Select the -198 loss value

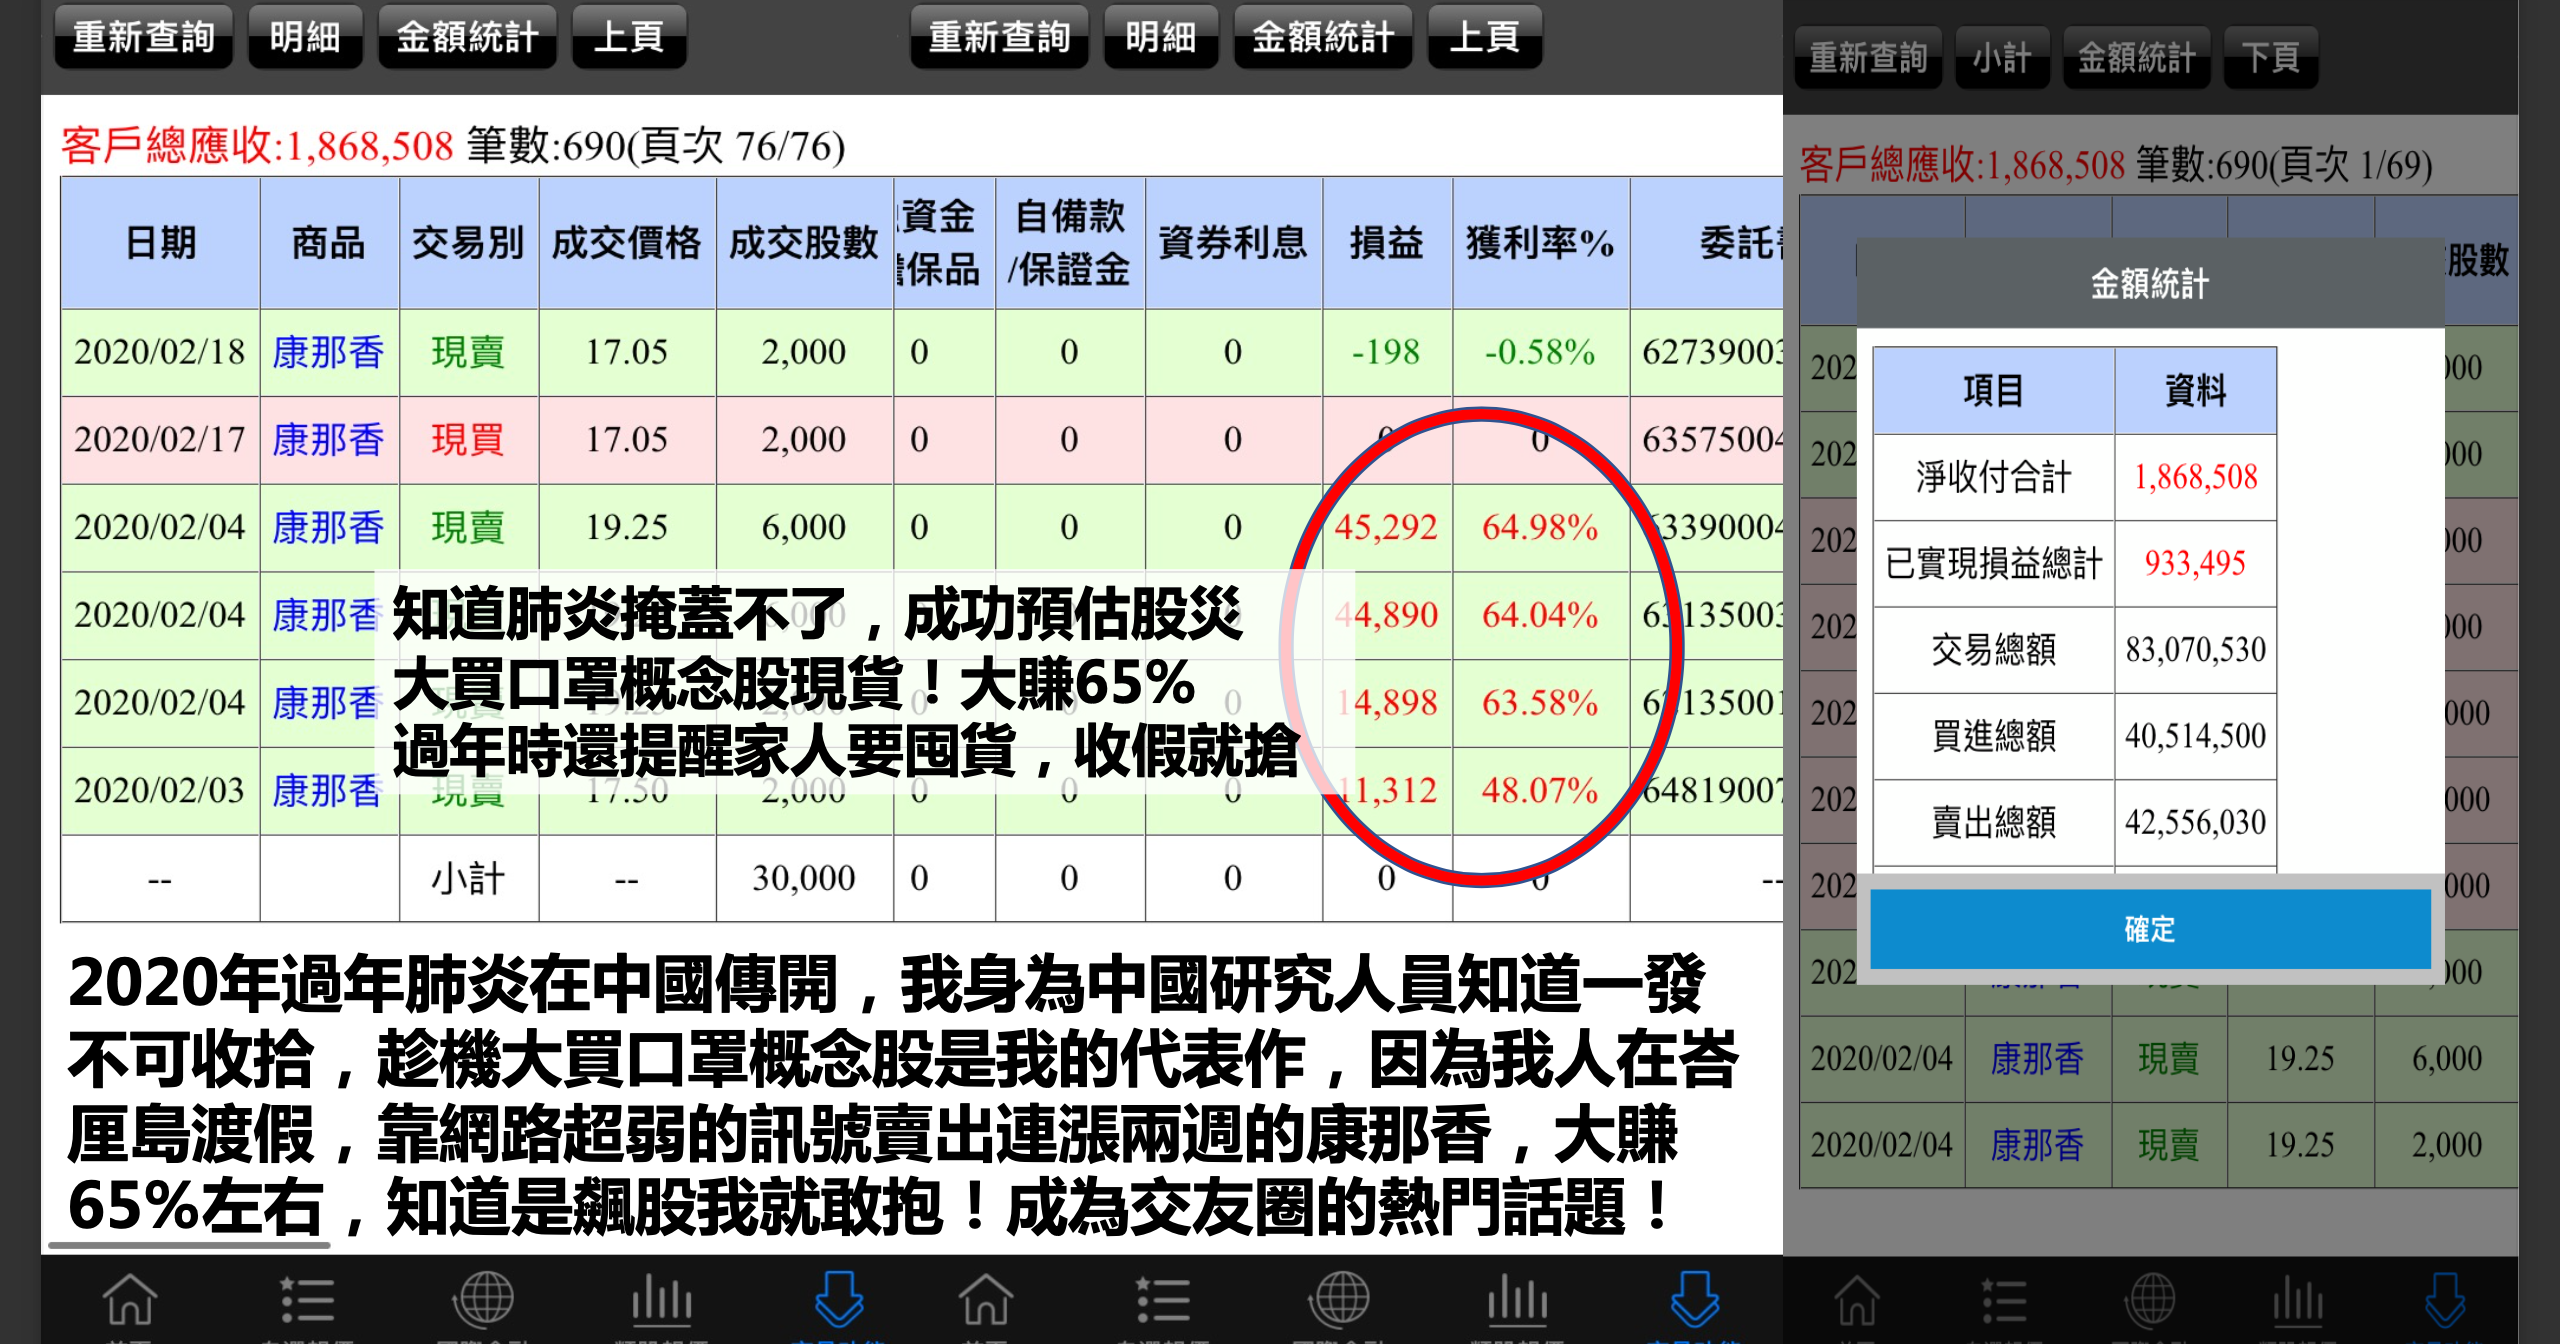(x=1386, y=352)
